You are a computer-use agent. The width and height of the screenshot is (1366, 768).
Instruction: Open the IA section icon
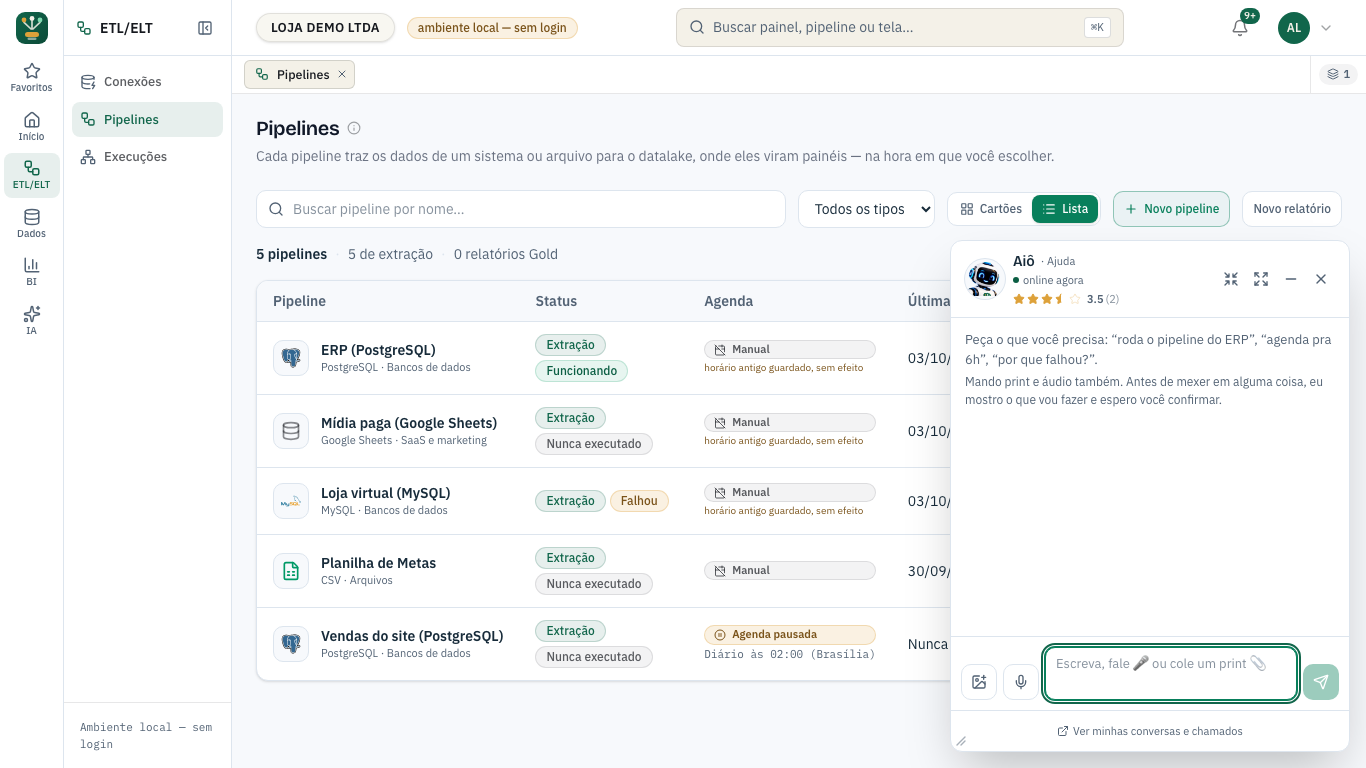[32, 321]
